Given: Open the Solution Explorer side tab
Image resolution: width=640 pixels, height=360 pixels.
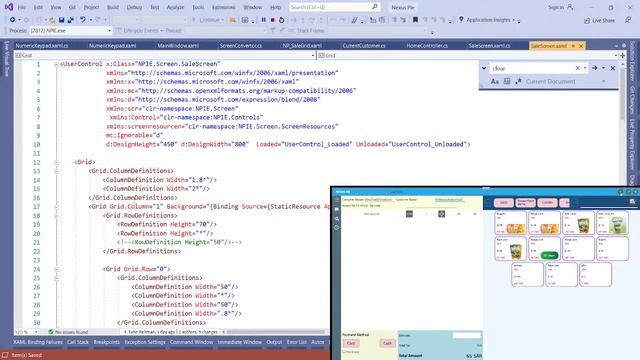Looking at the screenshot, I should click(x=633, y=61).
